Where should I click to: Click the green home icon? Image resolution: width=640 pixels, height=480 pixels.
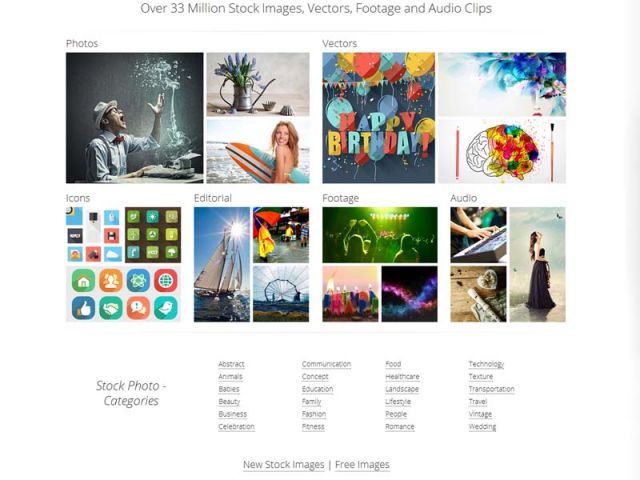pos(83,281)
